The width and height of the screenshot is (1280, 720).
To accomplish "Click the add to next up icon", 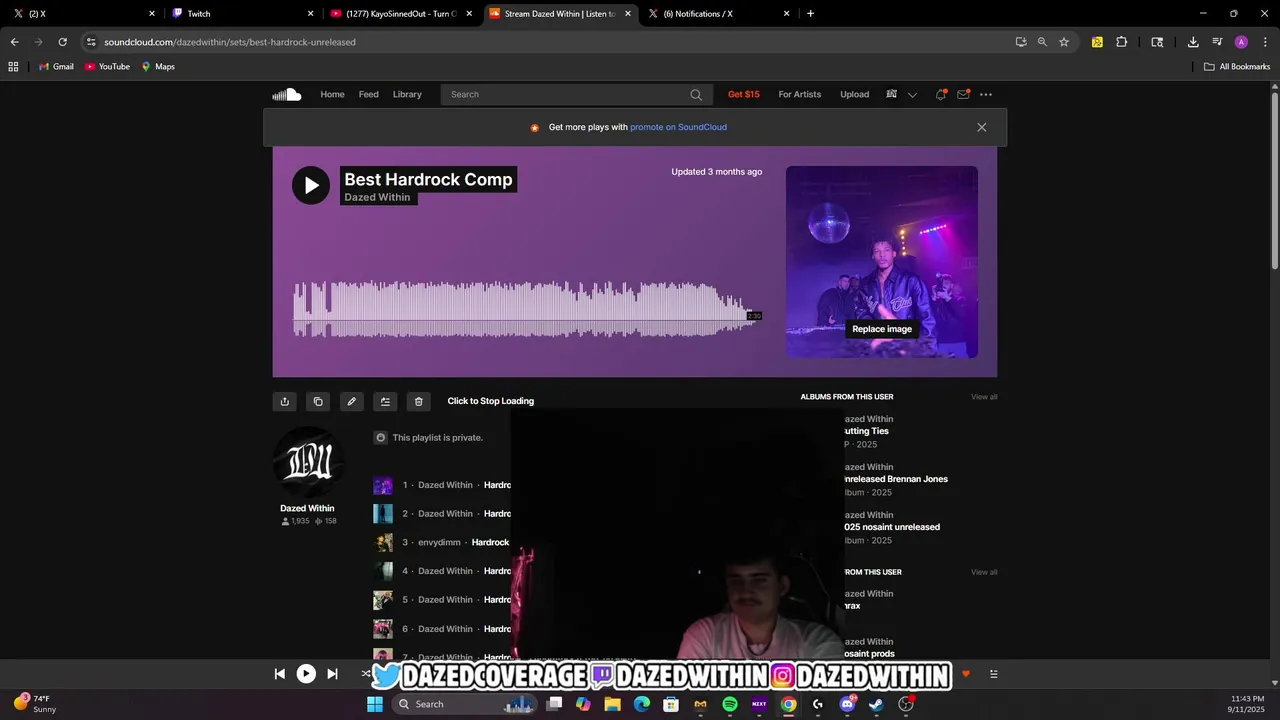I will (x=385, y=401).
